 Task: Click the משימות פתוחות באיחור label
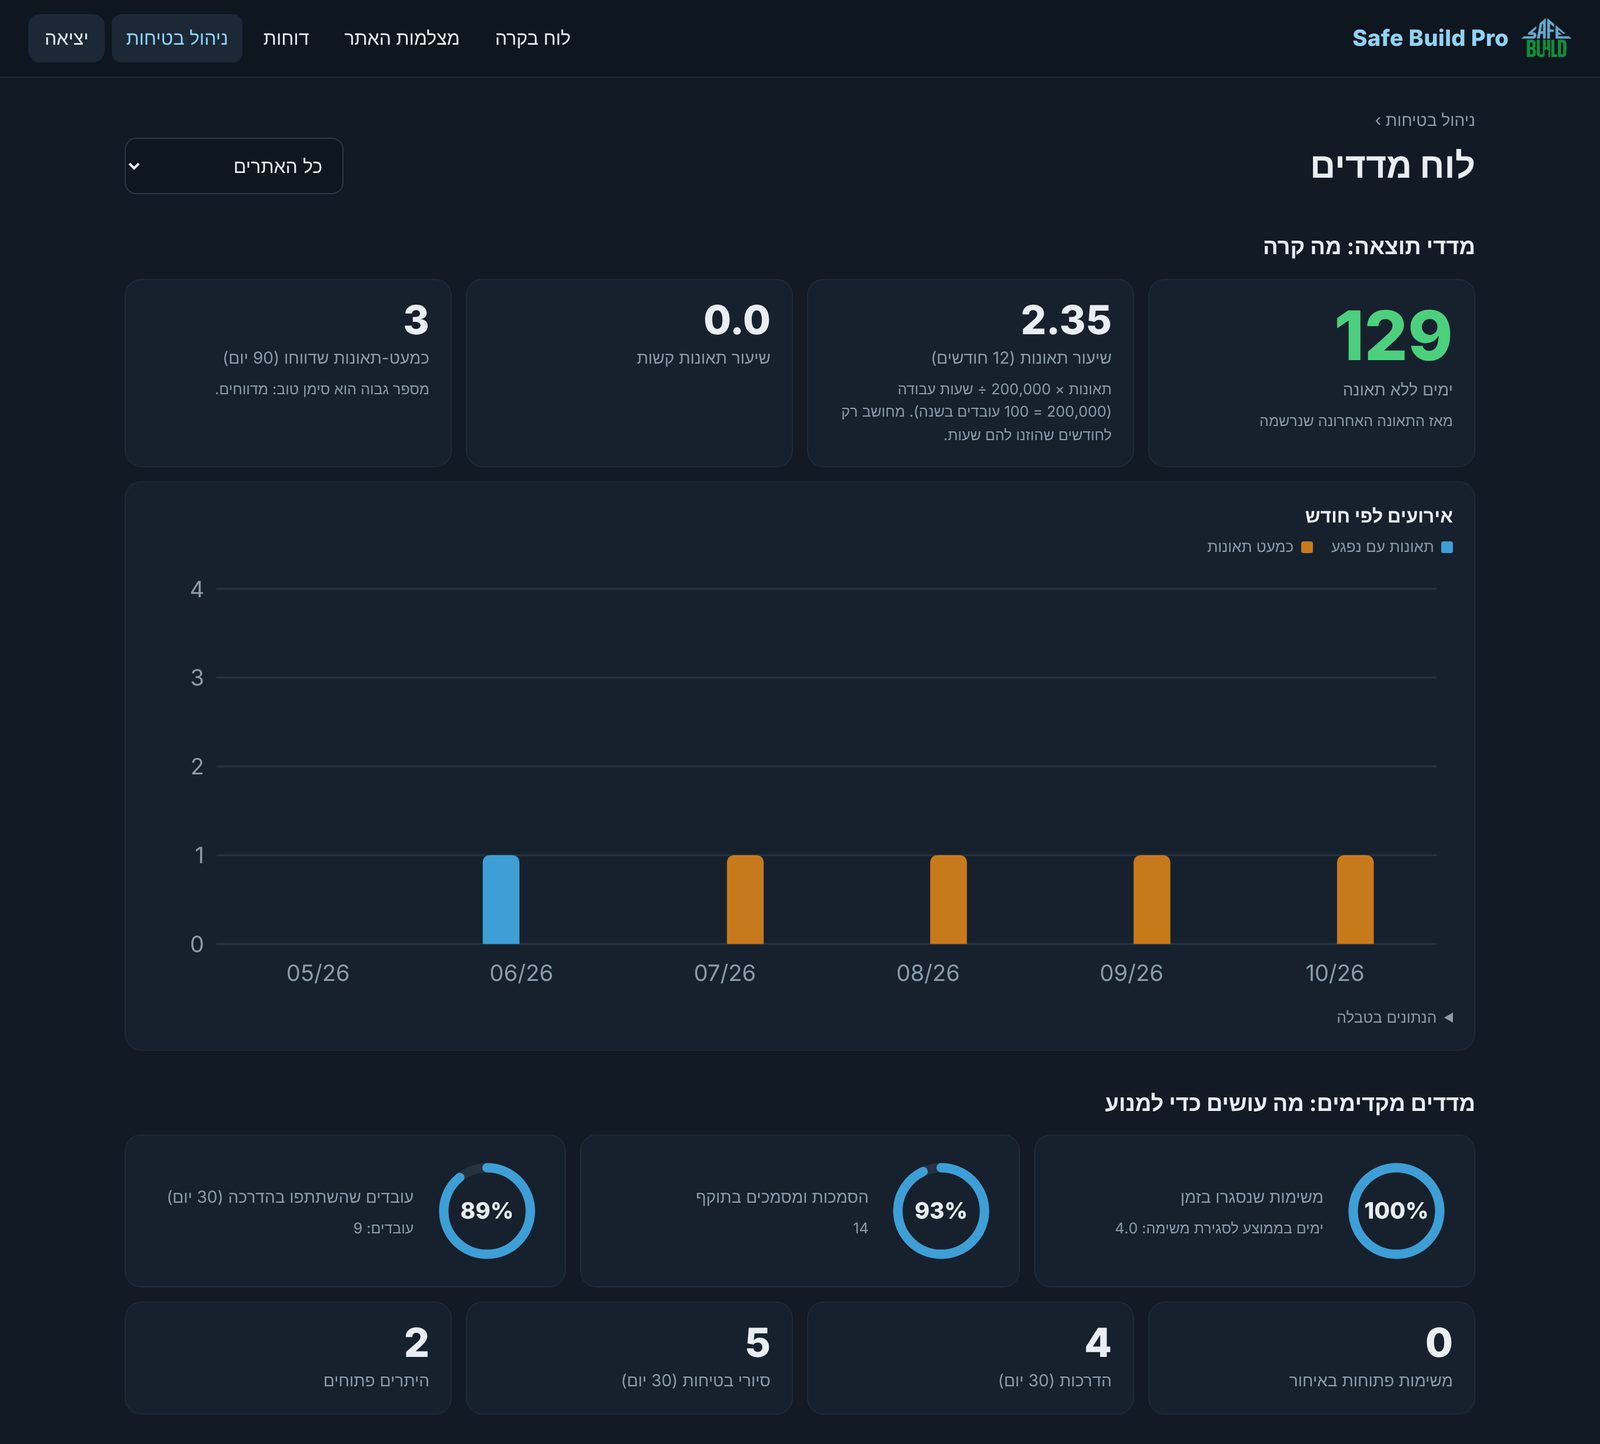(x=1370, y=1380)
